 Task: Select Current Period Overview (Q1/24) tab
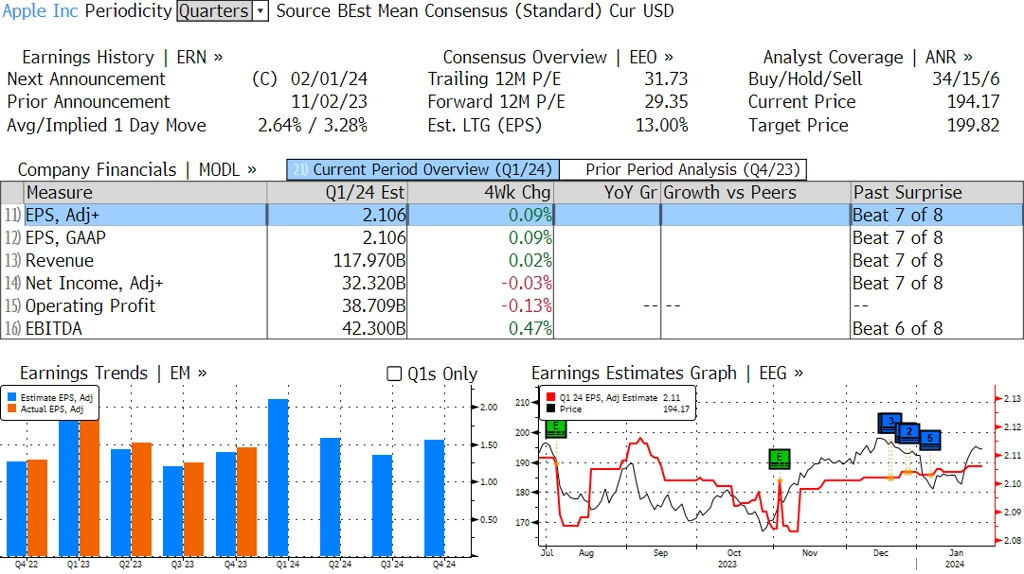[423, 170]
